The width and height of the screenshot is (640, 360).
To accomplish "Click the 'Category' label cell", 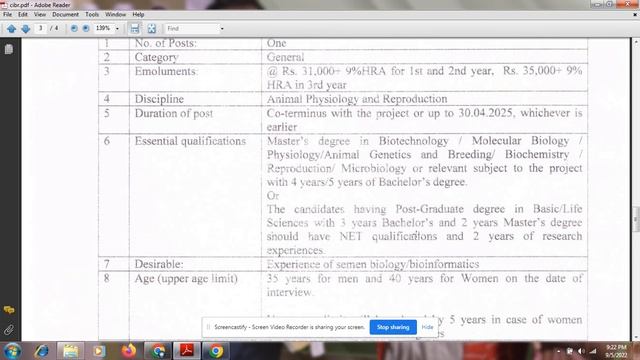I will 156,57.
